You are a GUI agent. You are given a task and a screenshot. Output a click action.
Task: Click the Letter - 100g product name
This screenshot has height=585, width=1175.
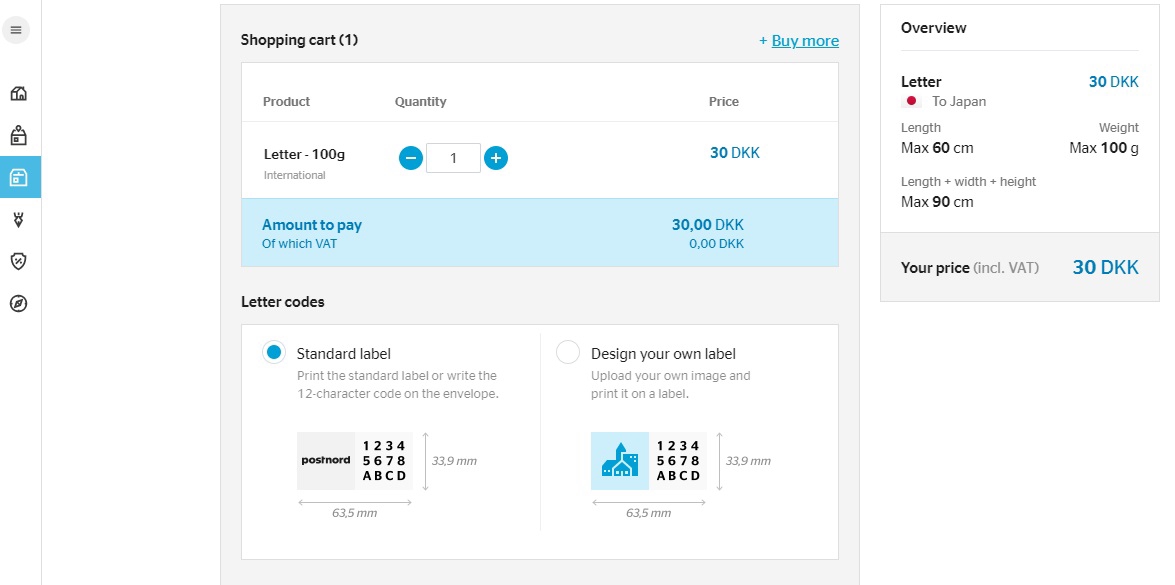coord(304,154)
